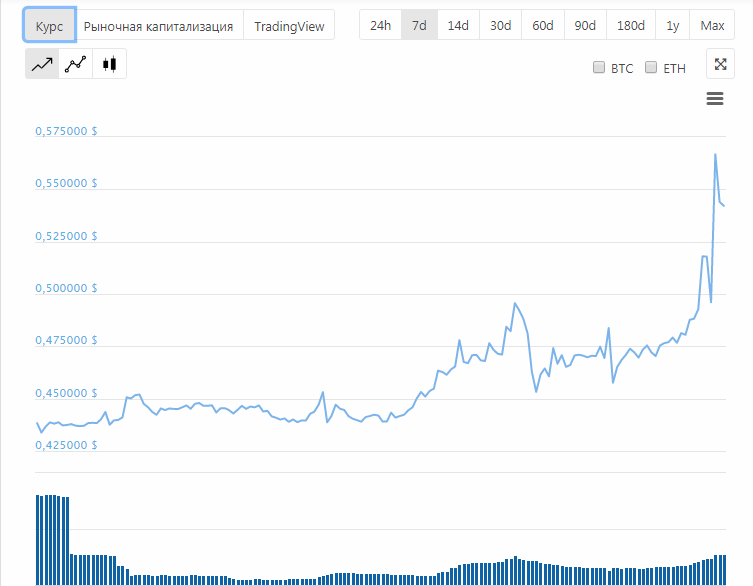Show the 1y price range
Viewport: 753px width, 586px height.
pos(672,25)
